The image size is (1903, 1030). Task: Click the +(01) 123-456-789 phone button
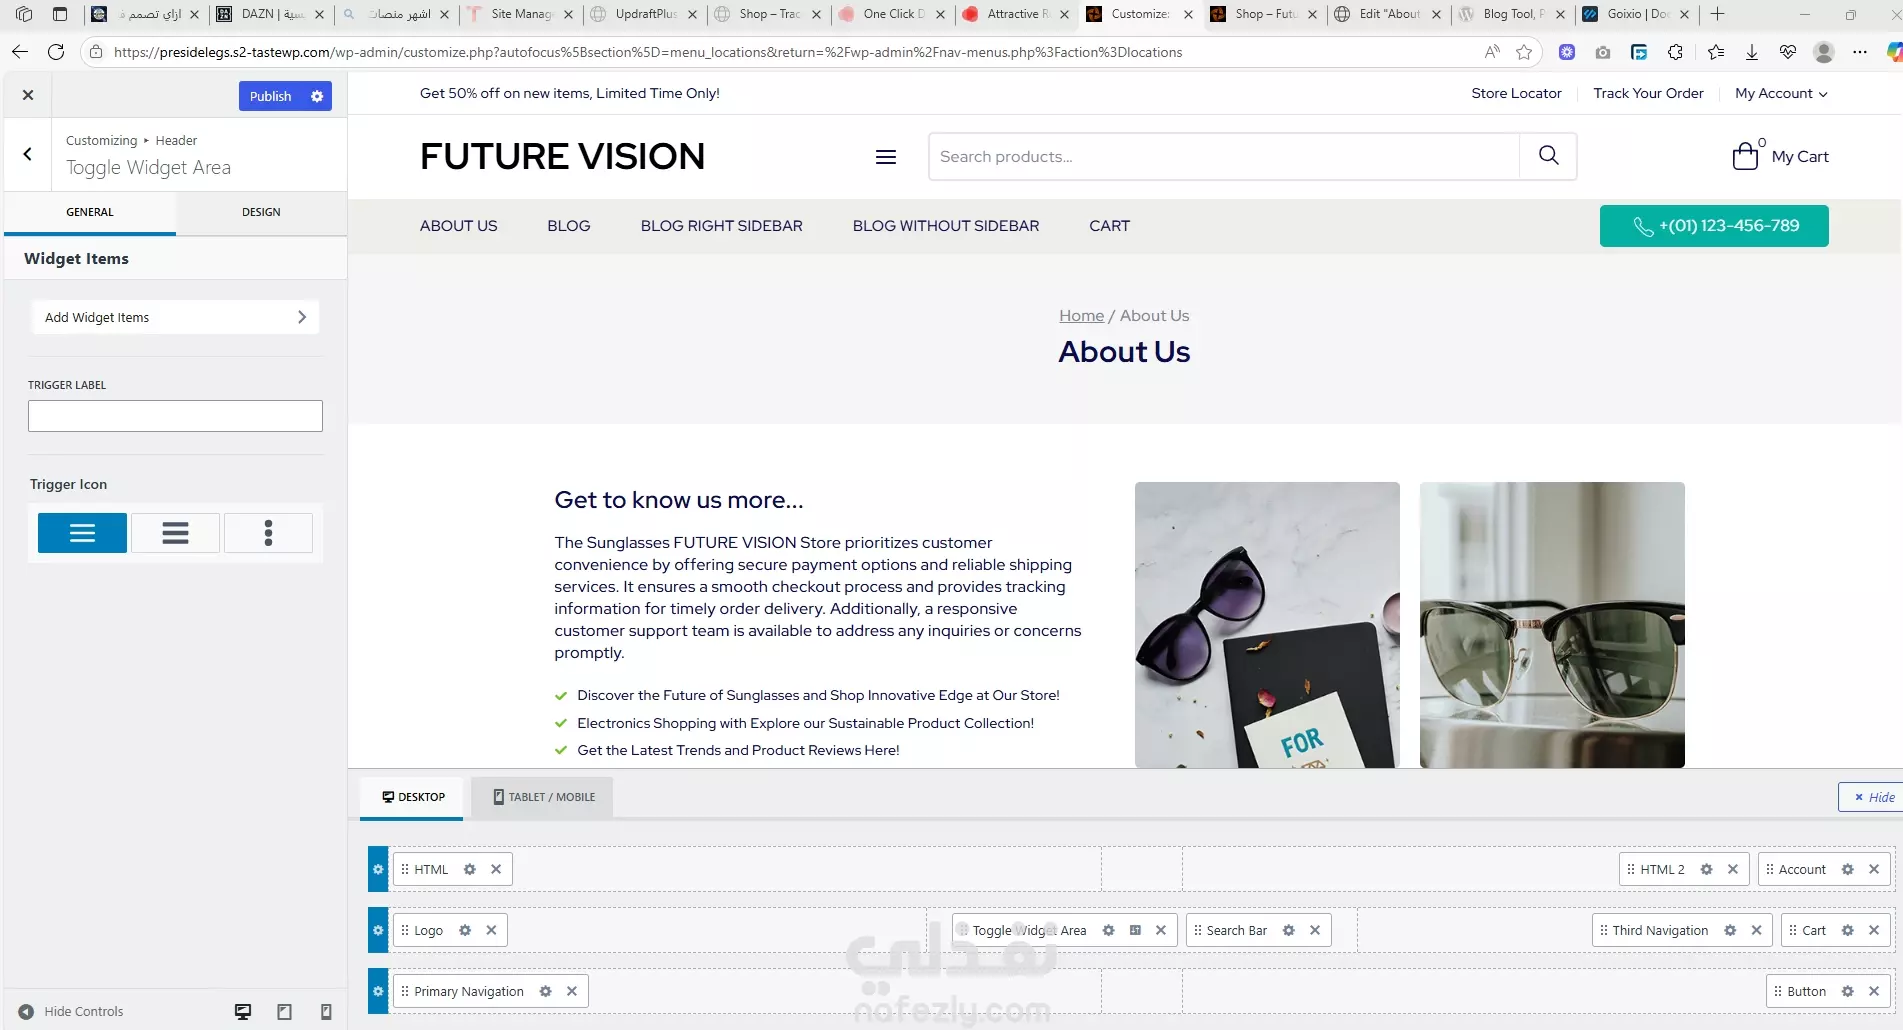click(1714, 226)
